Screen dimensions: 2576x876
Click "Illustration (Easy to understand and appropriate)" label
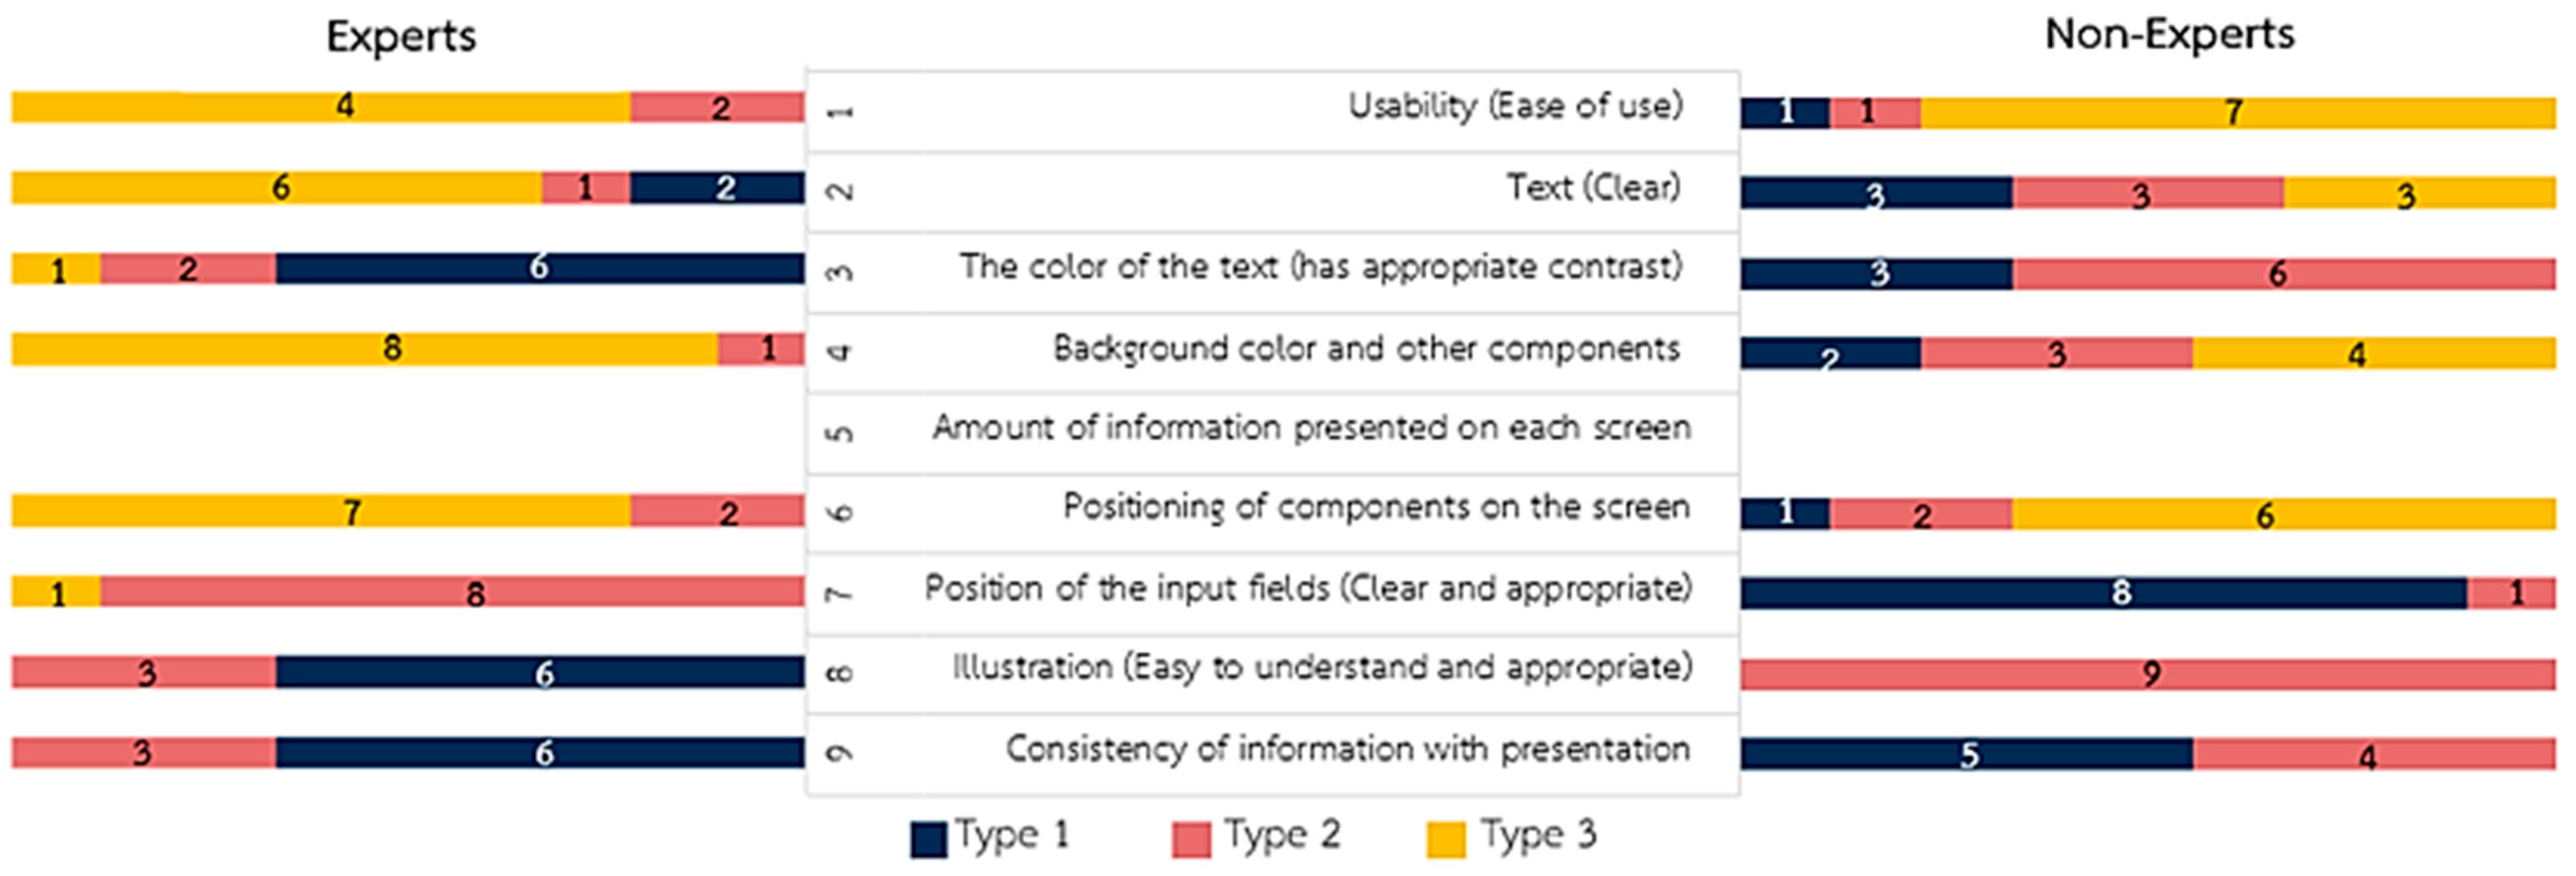(x=1322, y=668)
